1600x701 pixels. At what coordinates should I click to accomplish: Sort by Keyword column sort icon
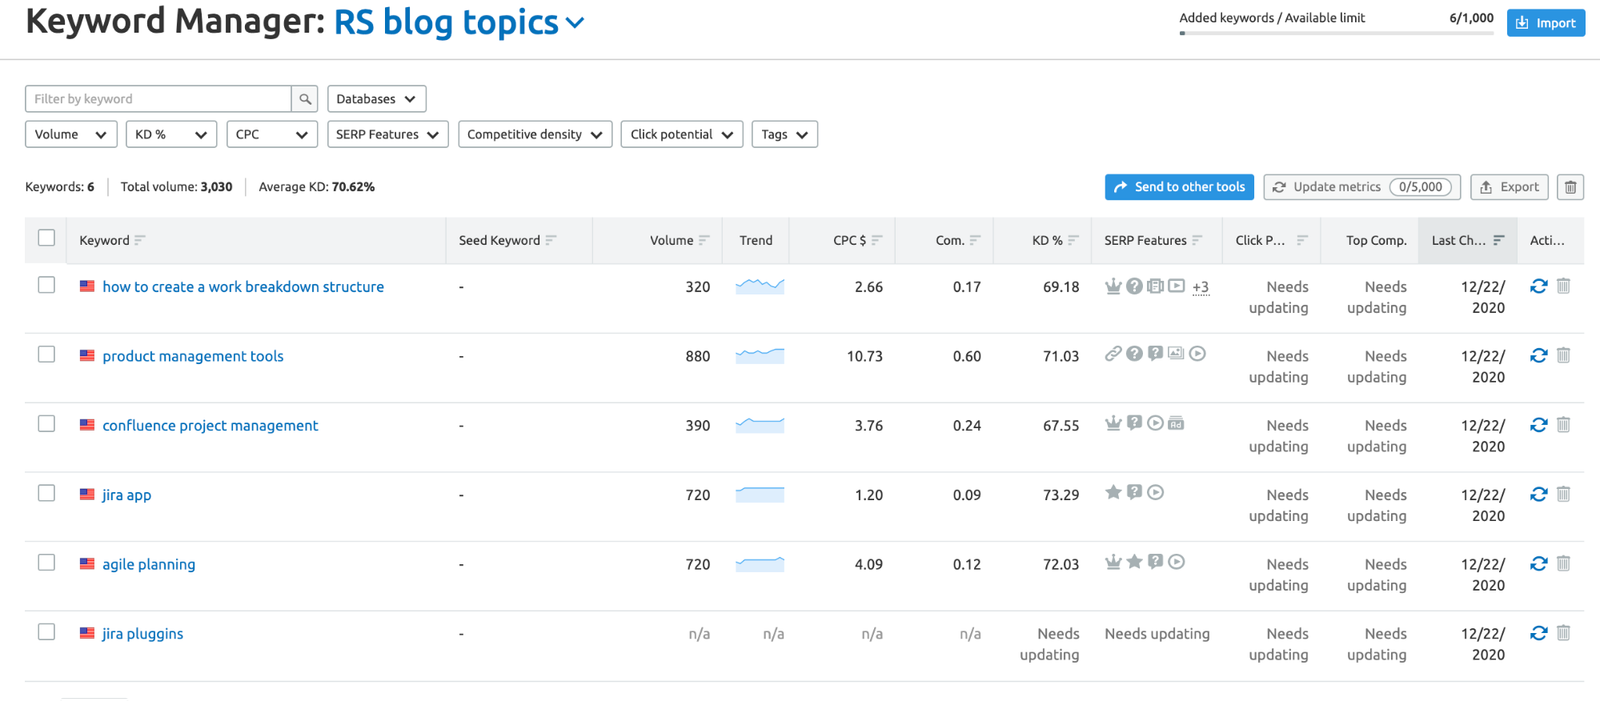140,240
